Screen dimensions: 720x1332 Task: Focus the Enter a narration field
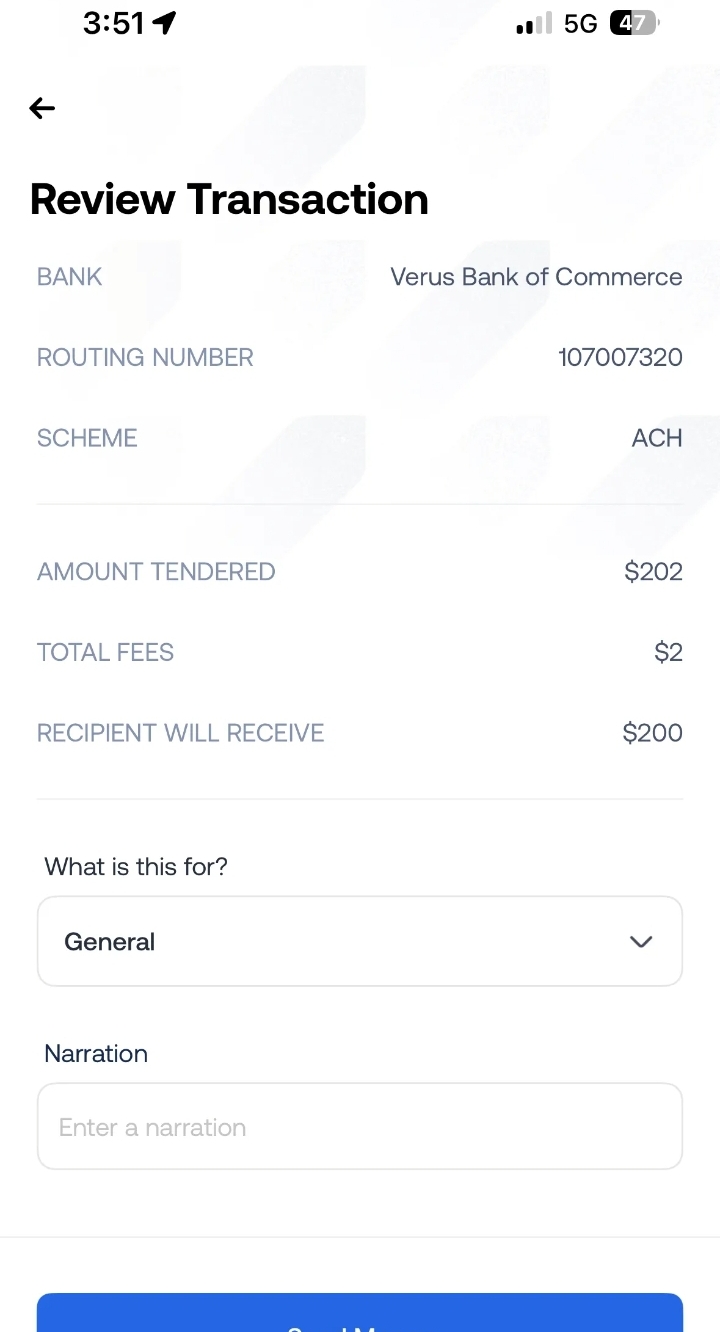tap(360, 1126)
